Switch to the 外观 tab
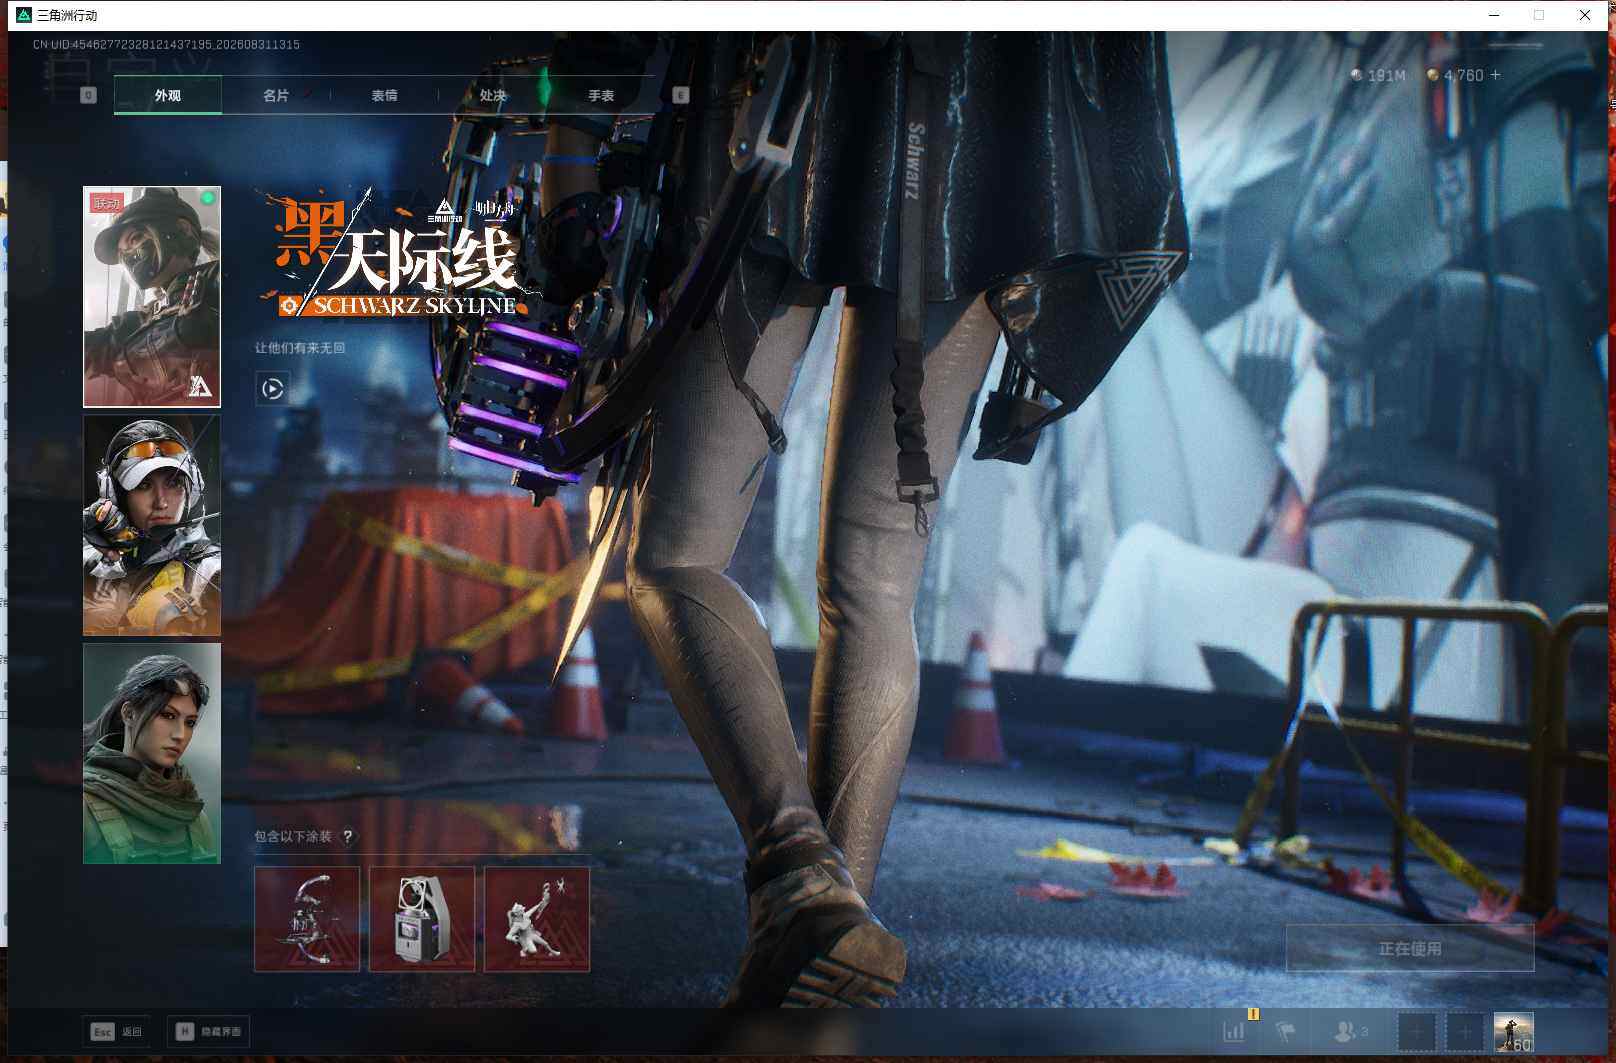Image resolution: width=1616 pixels, height=1063 pixels. point(168,95)
